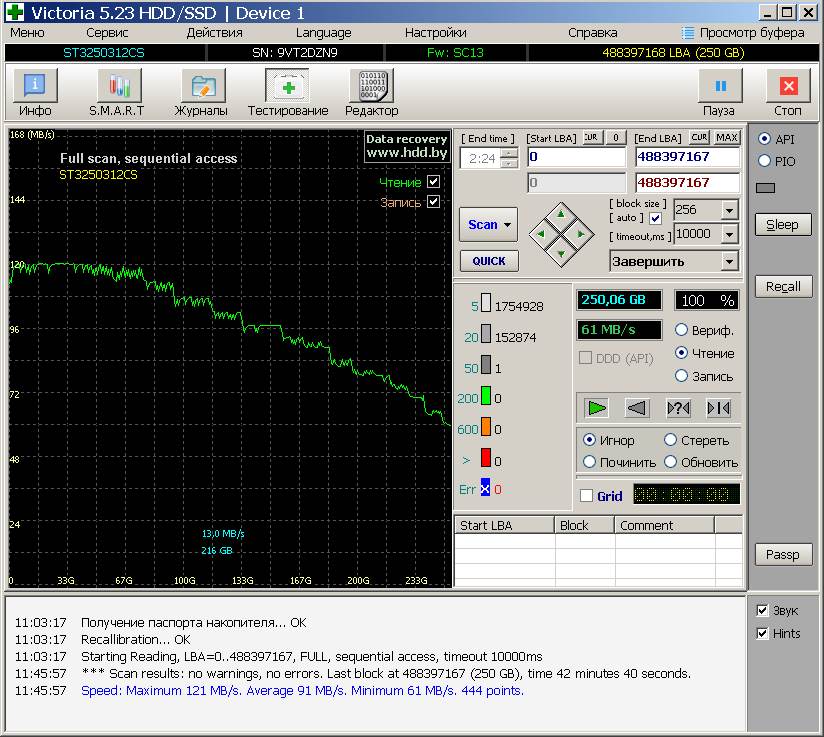The image size is (824, 737).
Task: Open the Журналы logs section
Action: coord(201,93)
